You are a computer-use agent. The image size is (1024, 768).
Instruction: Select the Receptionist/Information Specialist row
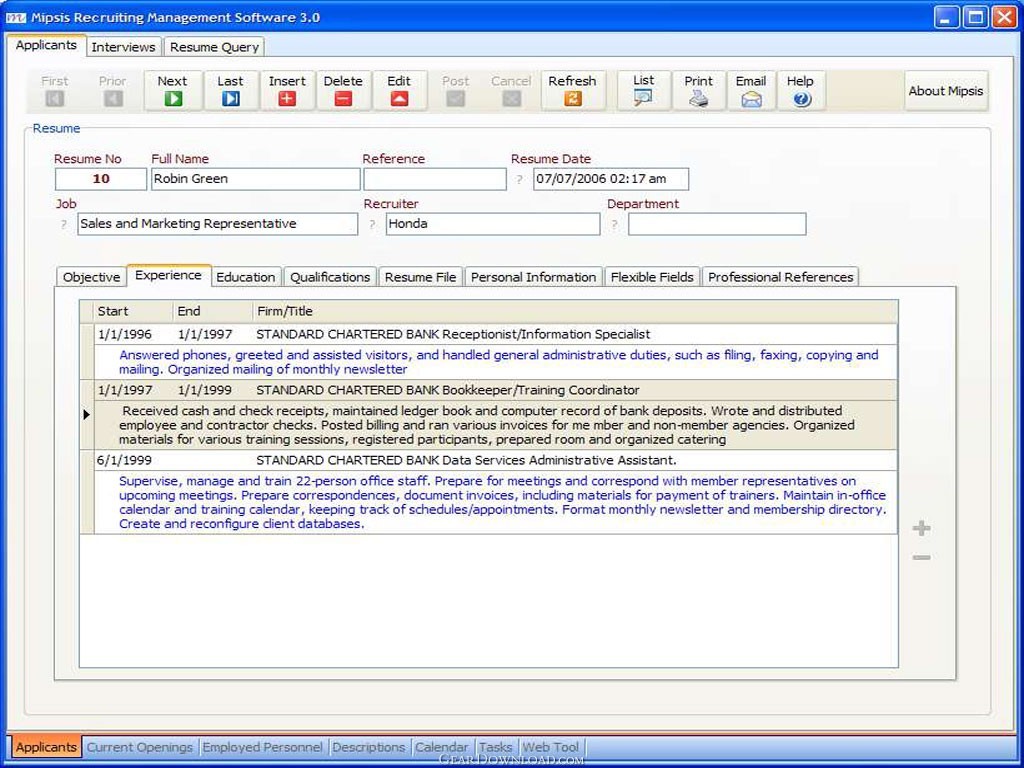496,334
